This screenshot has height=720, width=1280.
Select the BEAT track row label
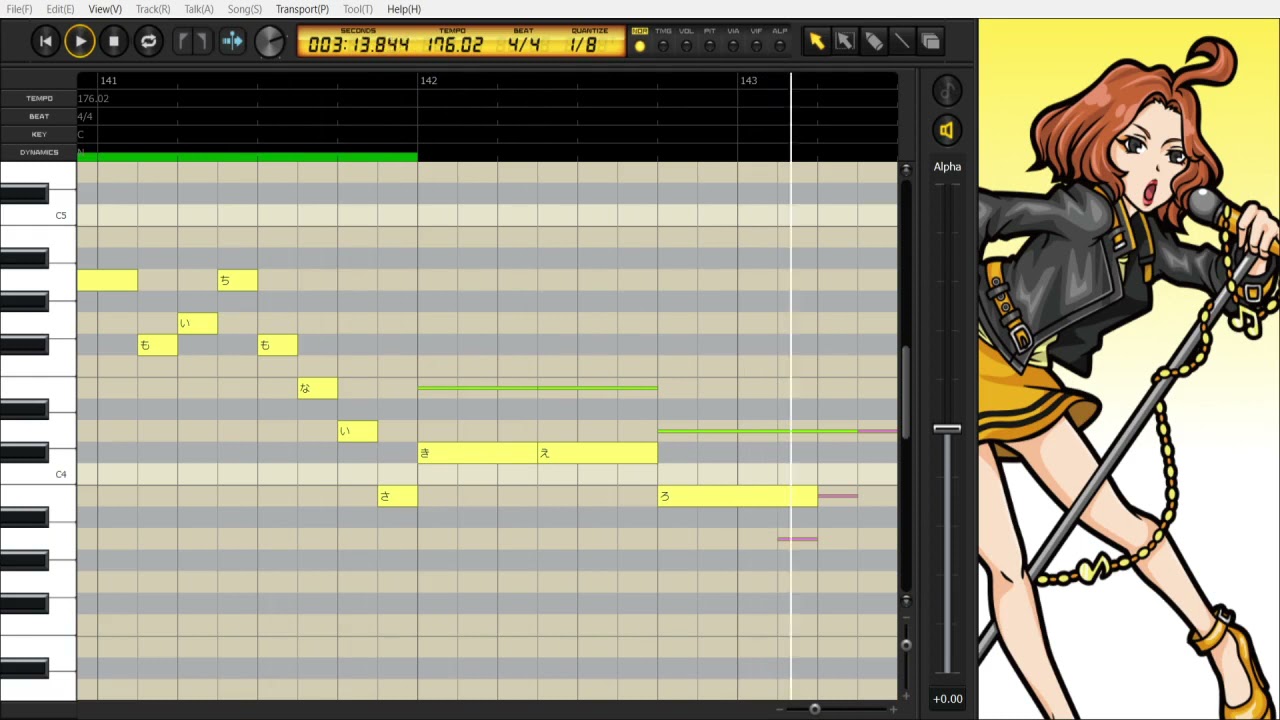(39, 116)
